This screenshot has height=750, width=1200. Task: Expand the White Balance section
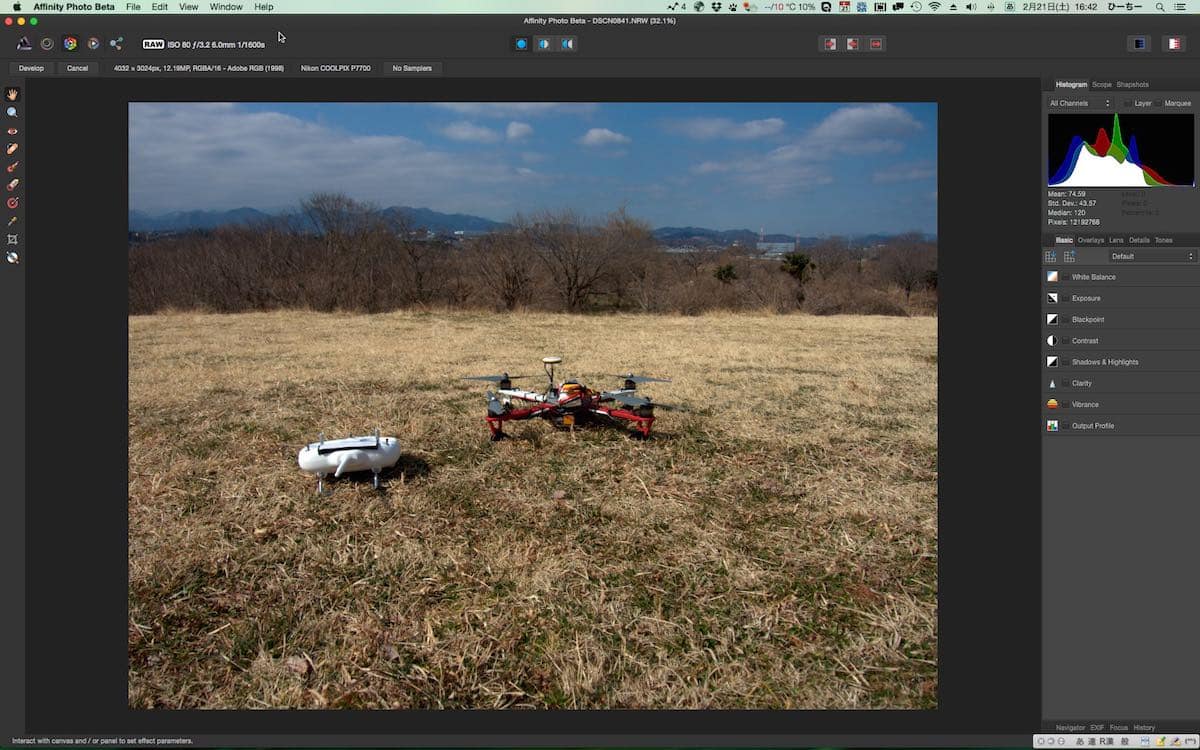pyautogui.click(x=1093, y=277)
